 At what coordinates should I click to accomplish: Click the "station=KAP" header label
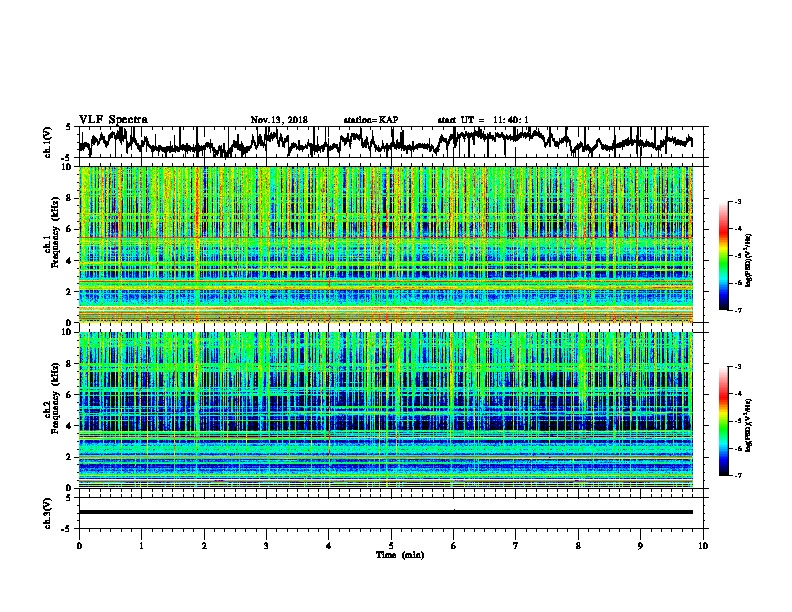tap(371, 120)
